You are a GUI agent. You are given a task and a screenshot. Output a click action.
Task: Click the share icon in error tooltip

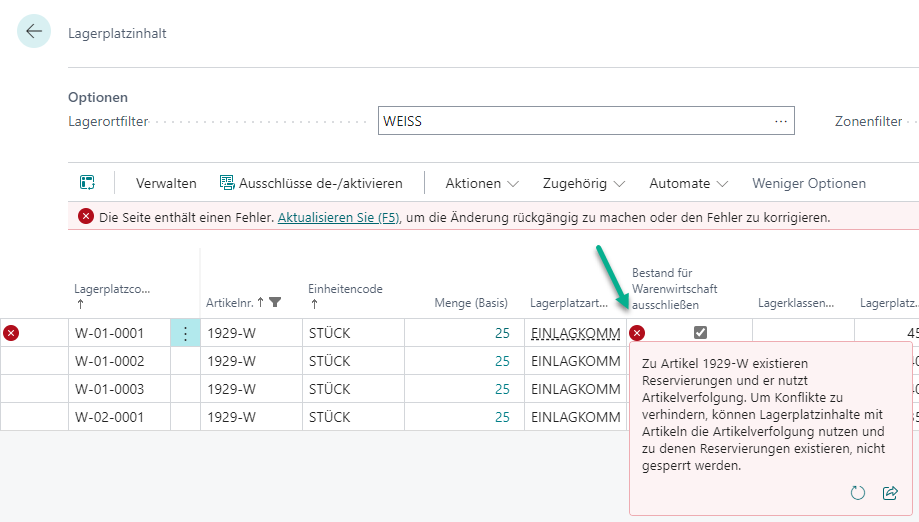(x=890, y=492)
